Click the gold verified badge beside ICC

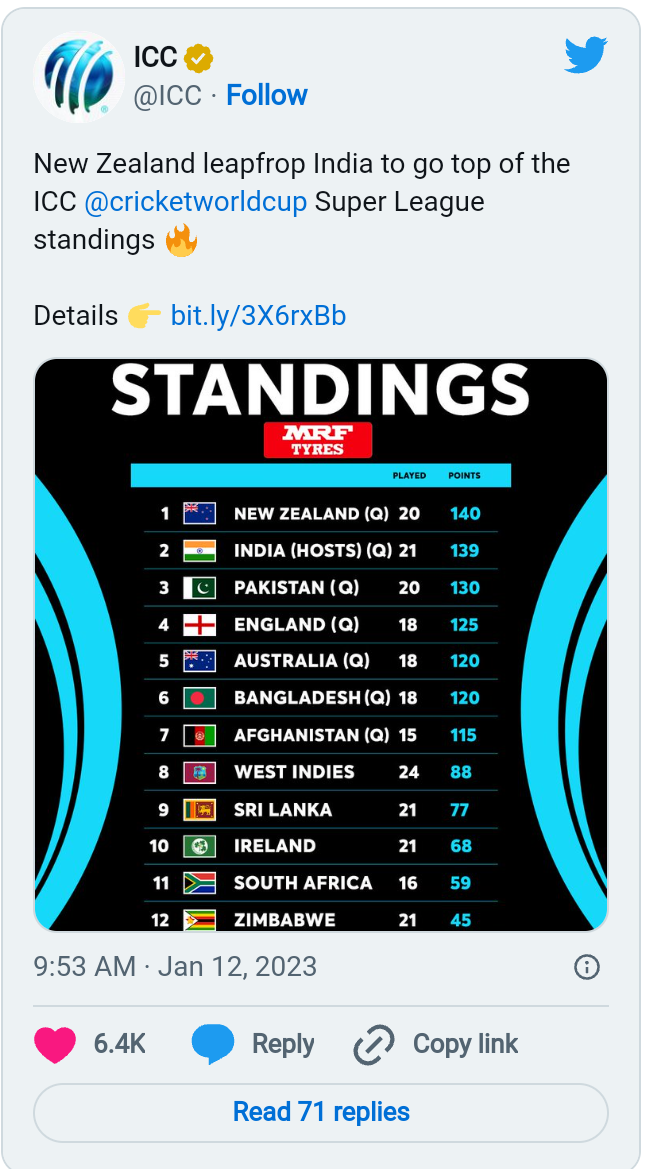pos(199,57)
